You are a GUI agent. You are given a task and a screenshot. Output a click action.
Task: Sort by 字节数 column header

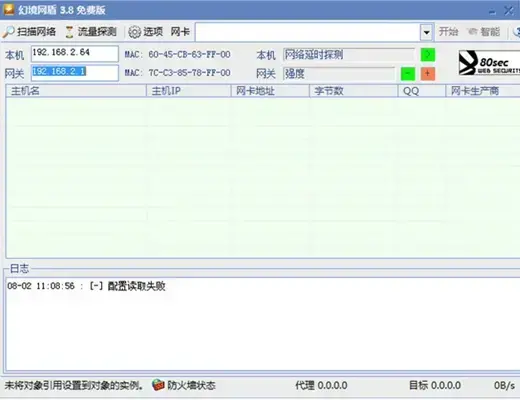354,91
